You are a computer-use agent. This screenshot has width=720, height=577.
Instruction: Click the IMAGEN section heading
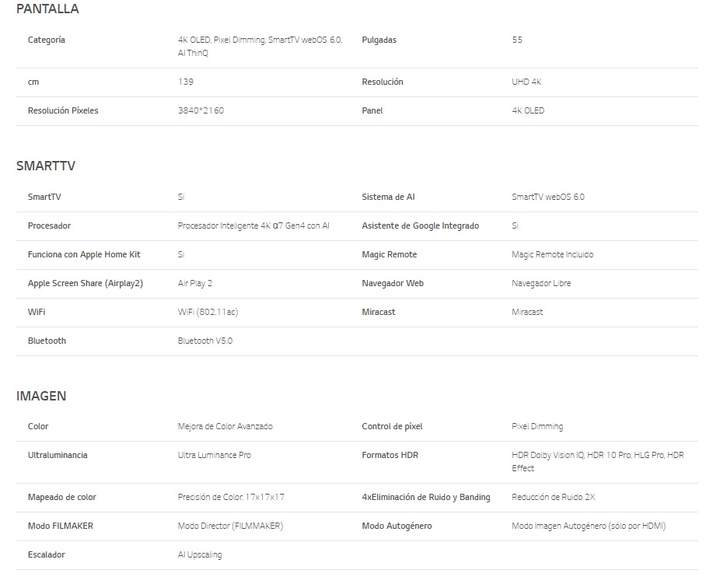coord(41,396)
